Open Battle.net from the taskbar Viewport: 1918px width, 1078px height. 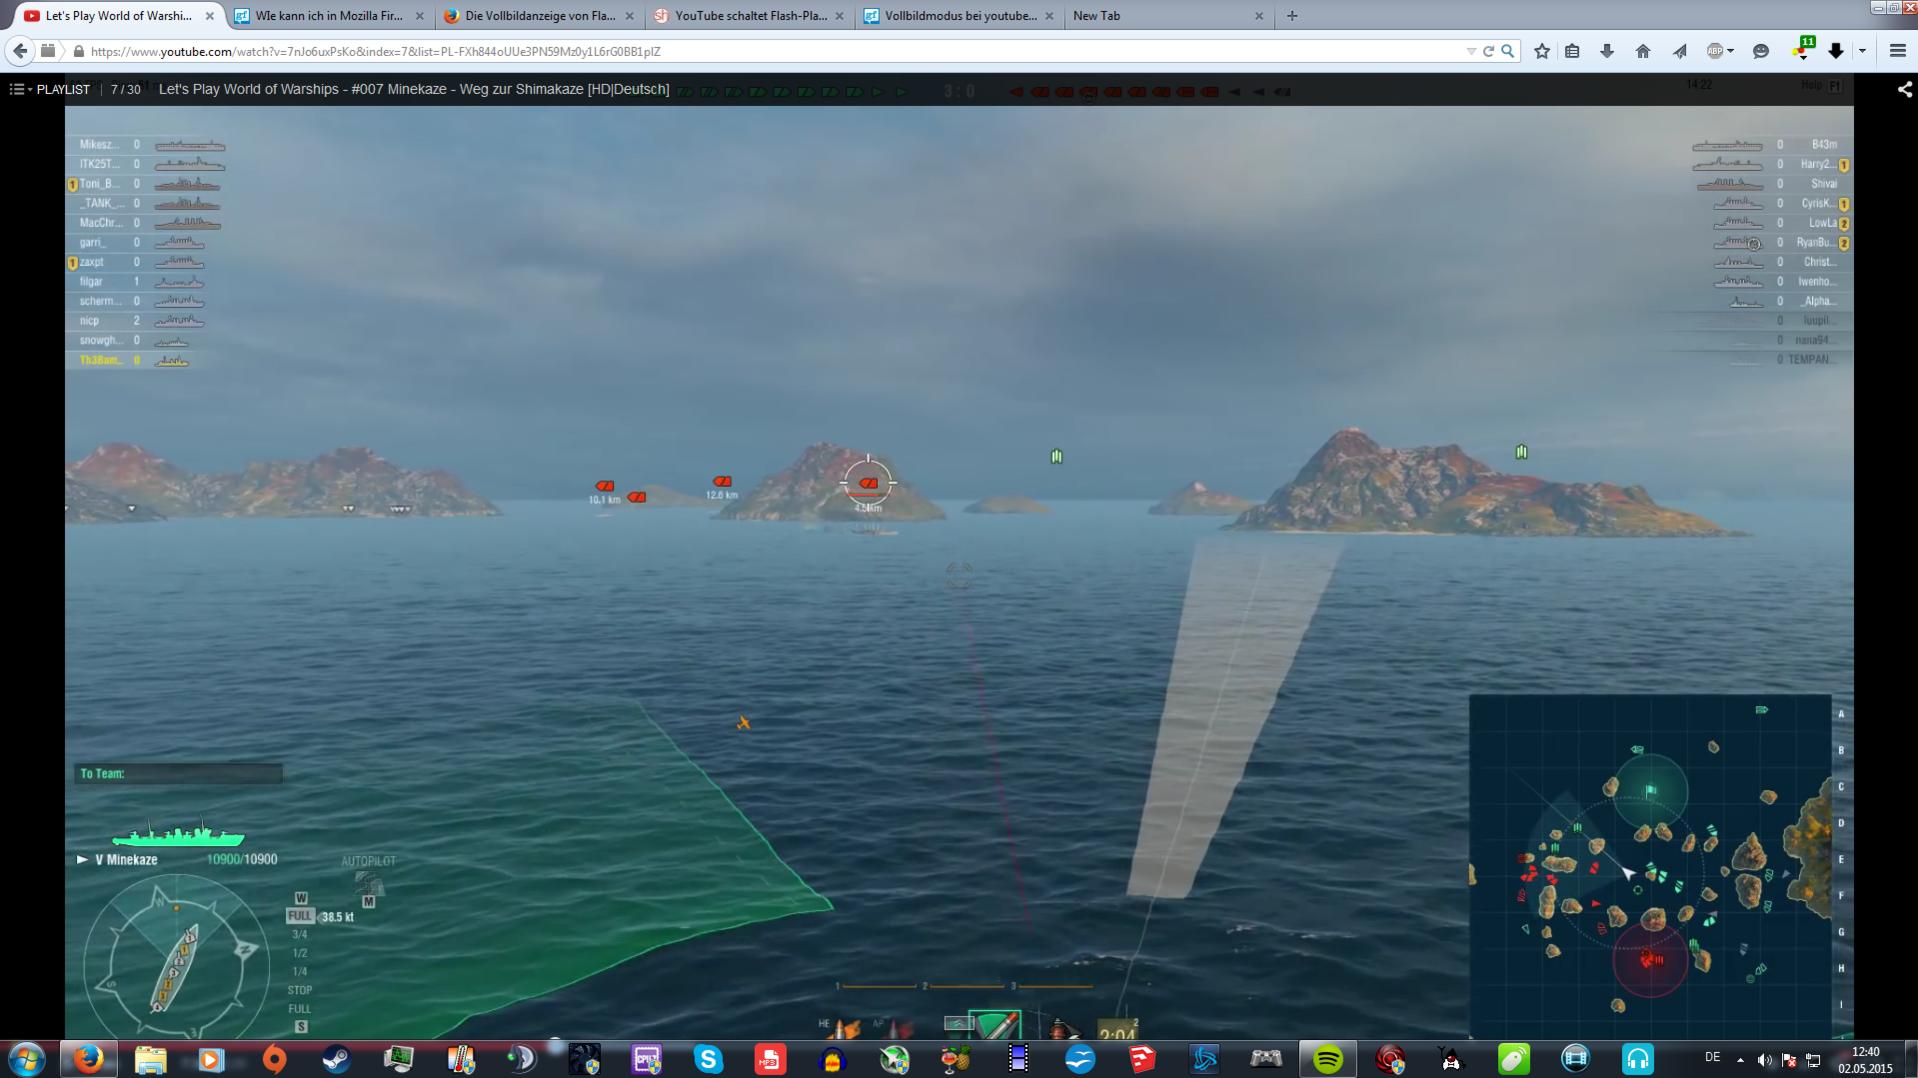point(1204,1059)
